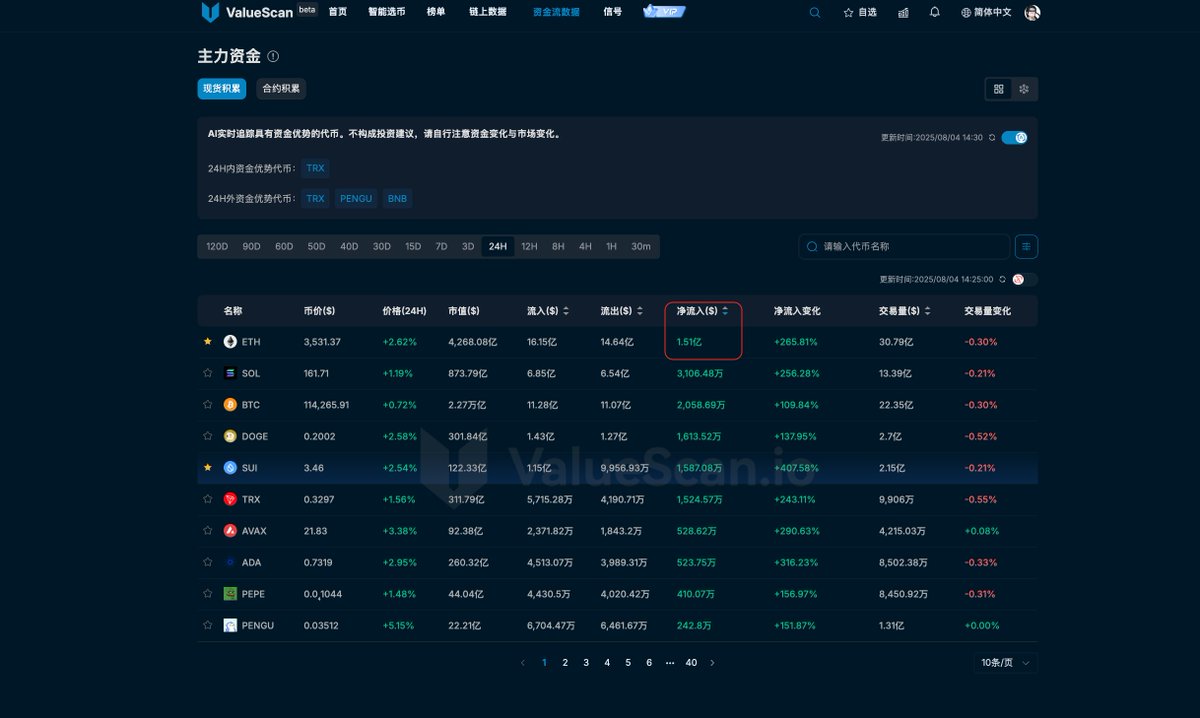Open the 自选 watchlist
1200x718 pixels.
pyautogui.click(x=860, y=13)
